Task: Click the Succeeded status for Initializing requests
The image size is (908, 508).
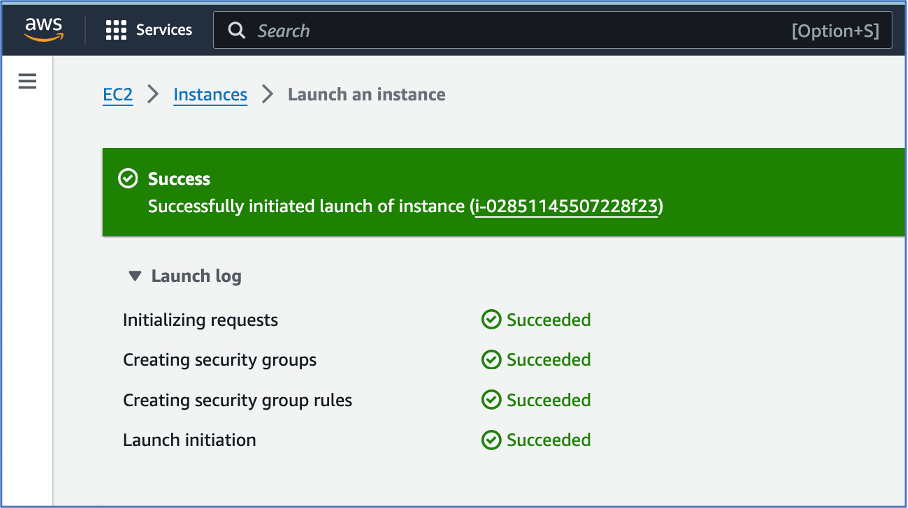Action: (x=548, y=320)
